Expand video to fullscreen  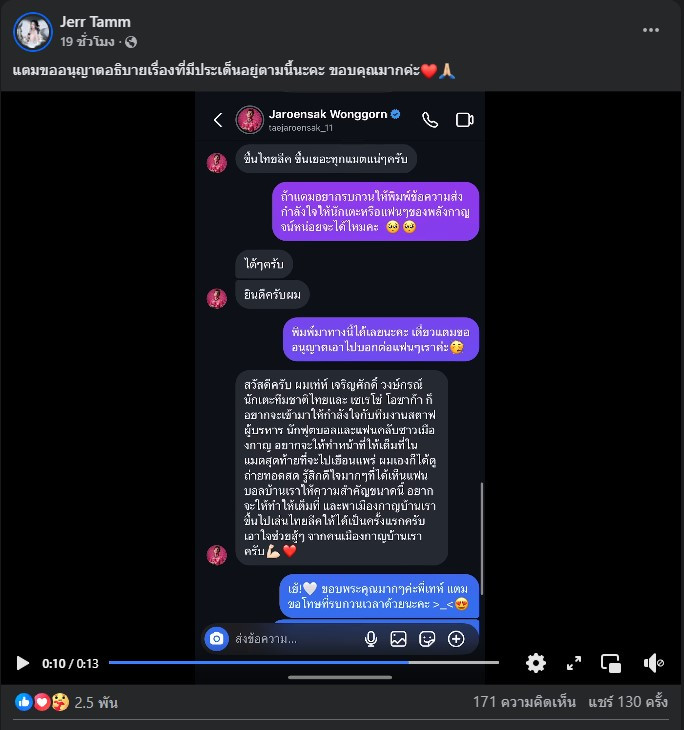(574, 663)
